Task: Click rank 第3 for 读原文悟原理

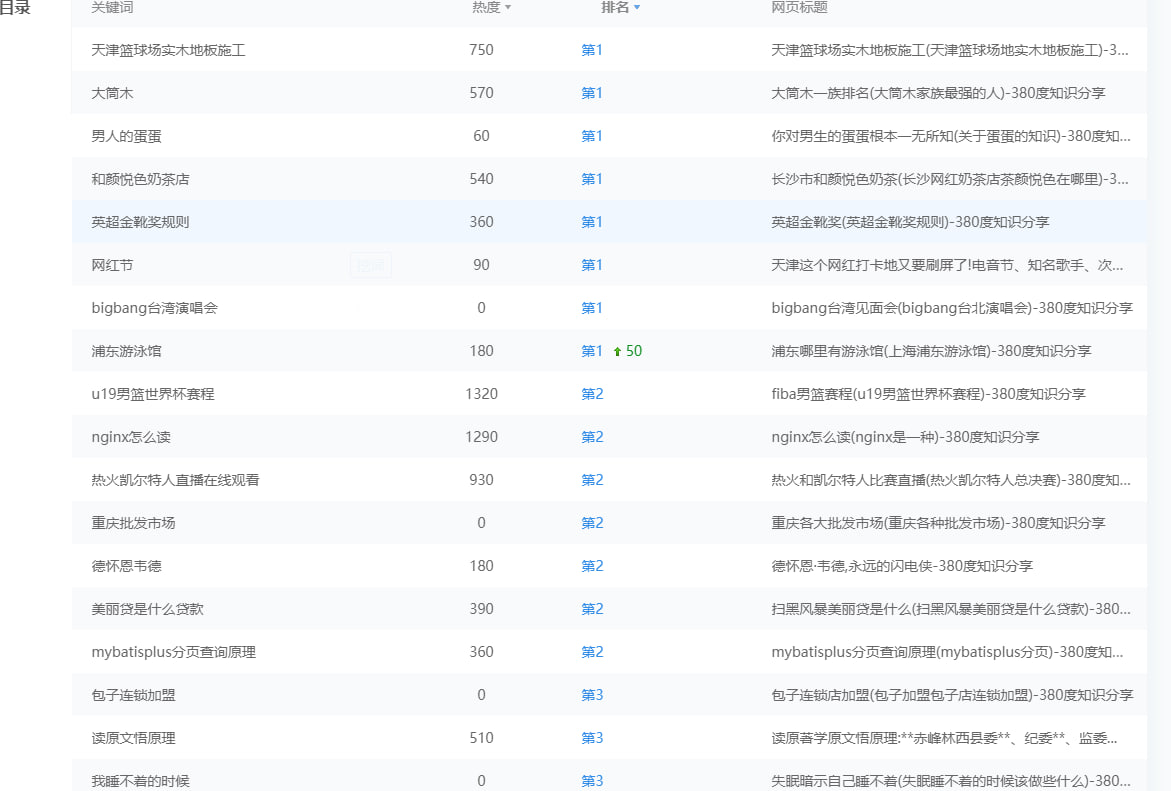Action: pos(592,738)
